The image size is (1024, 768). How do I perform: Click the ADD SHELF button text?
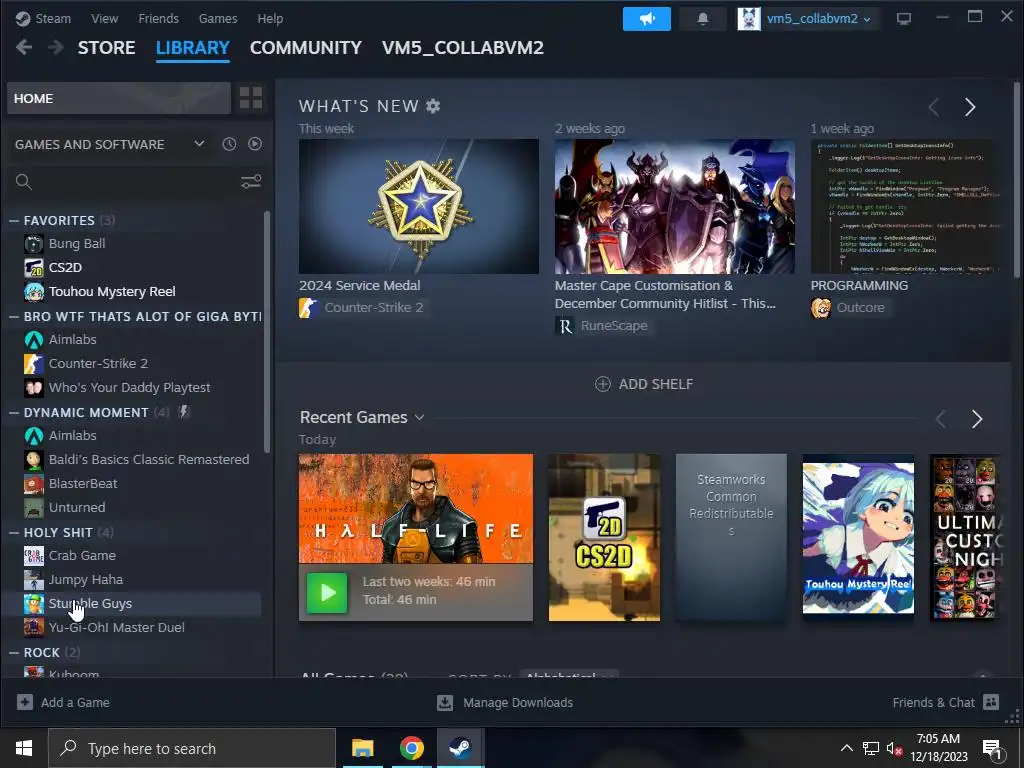pyautogui.click(x=656, y=384)
